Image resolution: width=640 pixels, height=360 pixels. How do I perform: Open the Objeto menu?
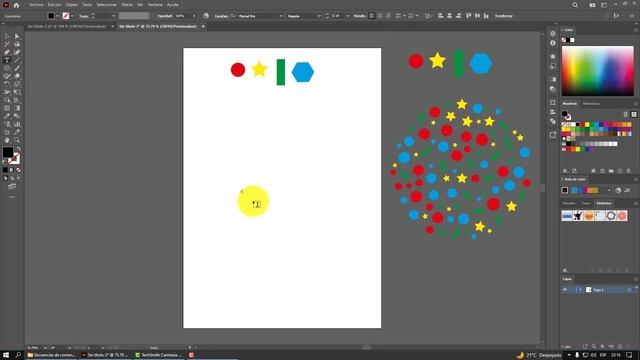pyautogui.click(x=71, y=5)
